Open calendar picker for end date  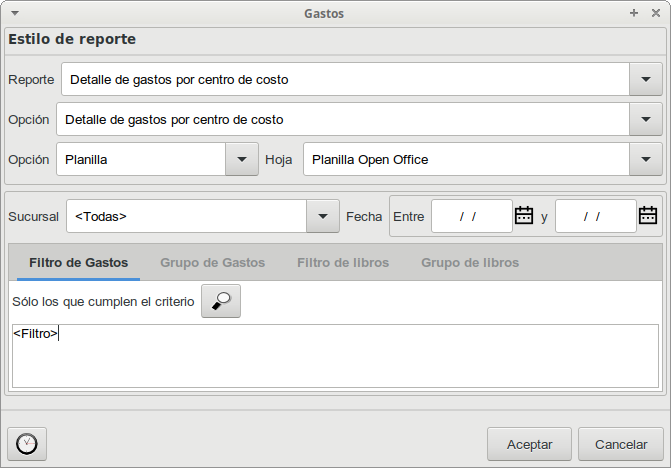pyautogui.click(x=647, y=216)
